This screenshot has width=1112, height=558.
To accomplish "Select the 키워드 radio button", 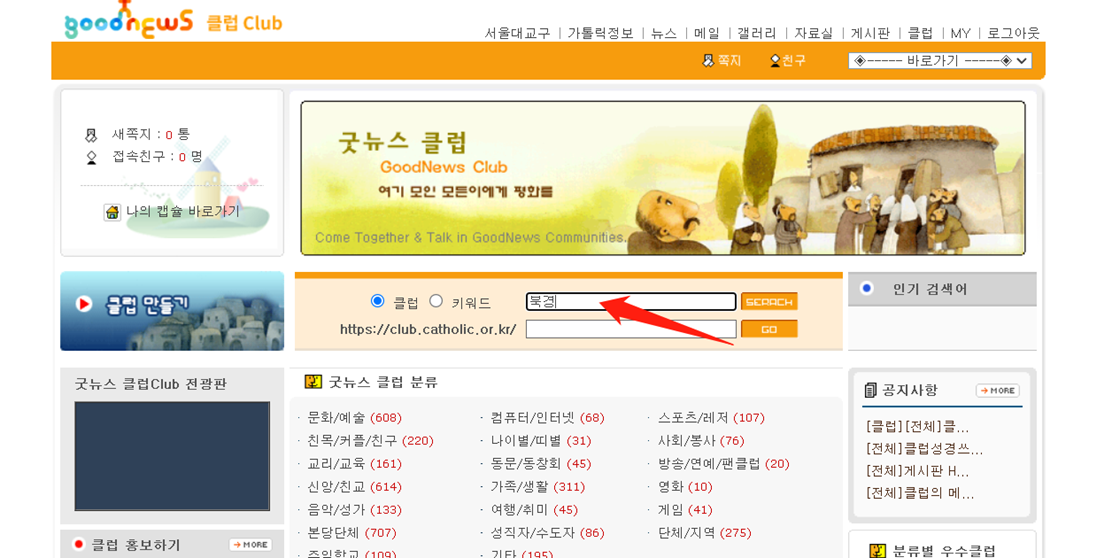I will pos(436,301).
